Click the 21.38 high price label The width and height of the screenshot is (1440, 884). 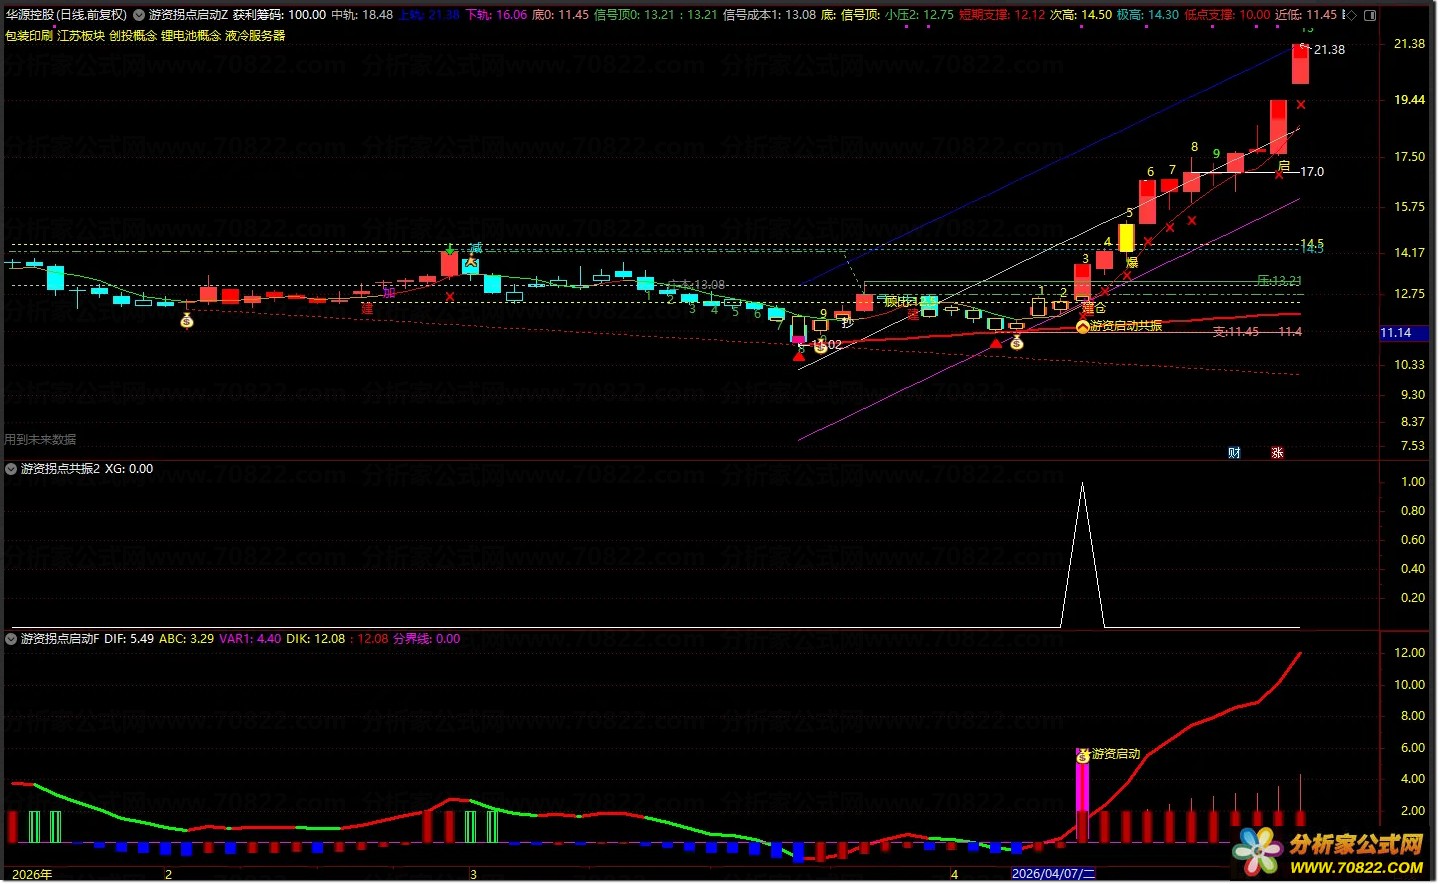click(x=1329, y=50)
